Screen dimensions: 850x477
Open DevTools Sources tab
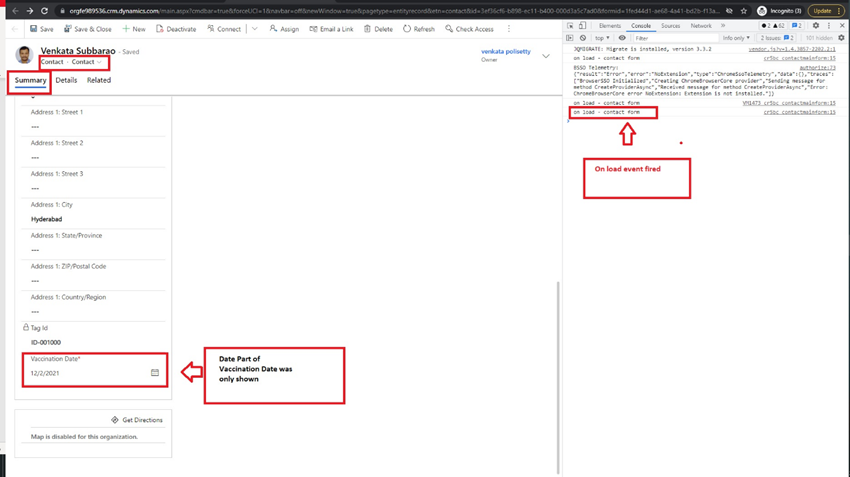click(x=671, y=26)
